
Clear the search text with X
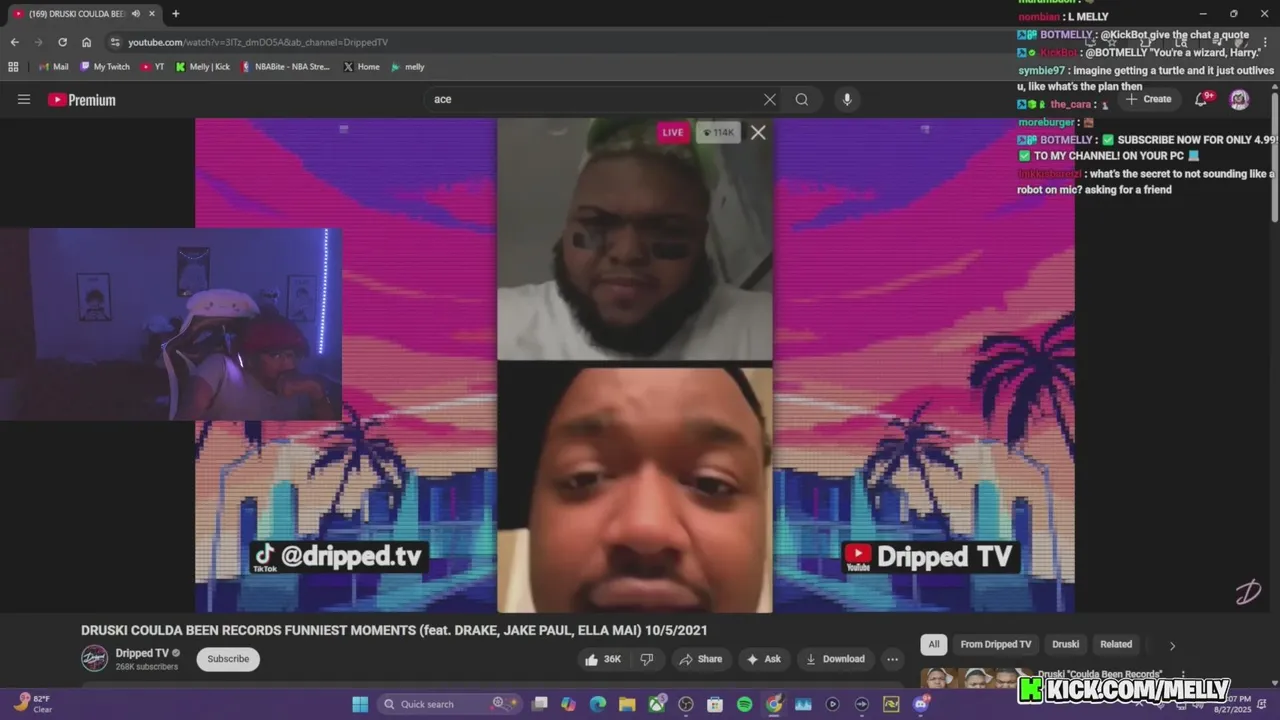coord(770,99)
